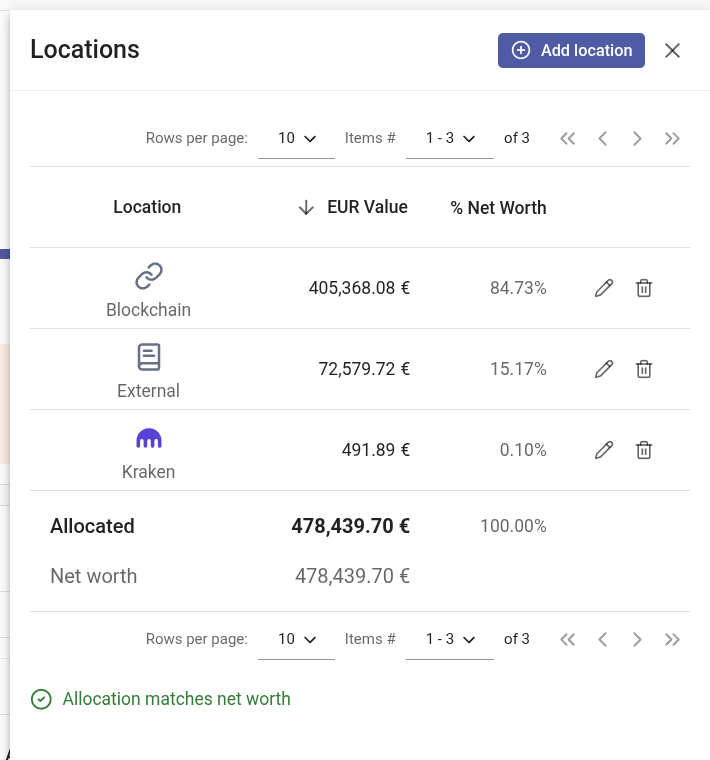Go to previous page in bottom pagination

602,639
